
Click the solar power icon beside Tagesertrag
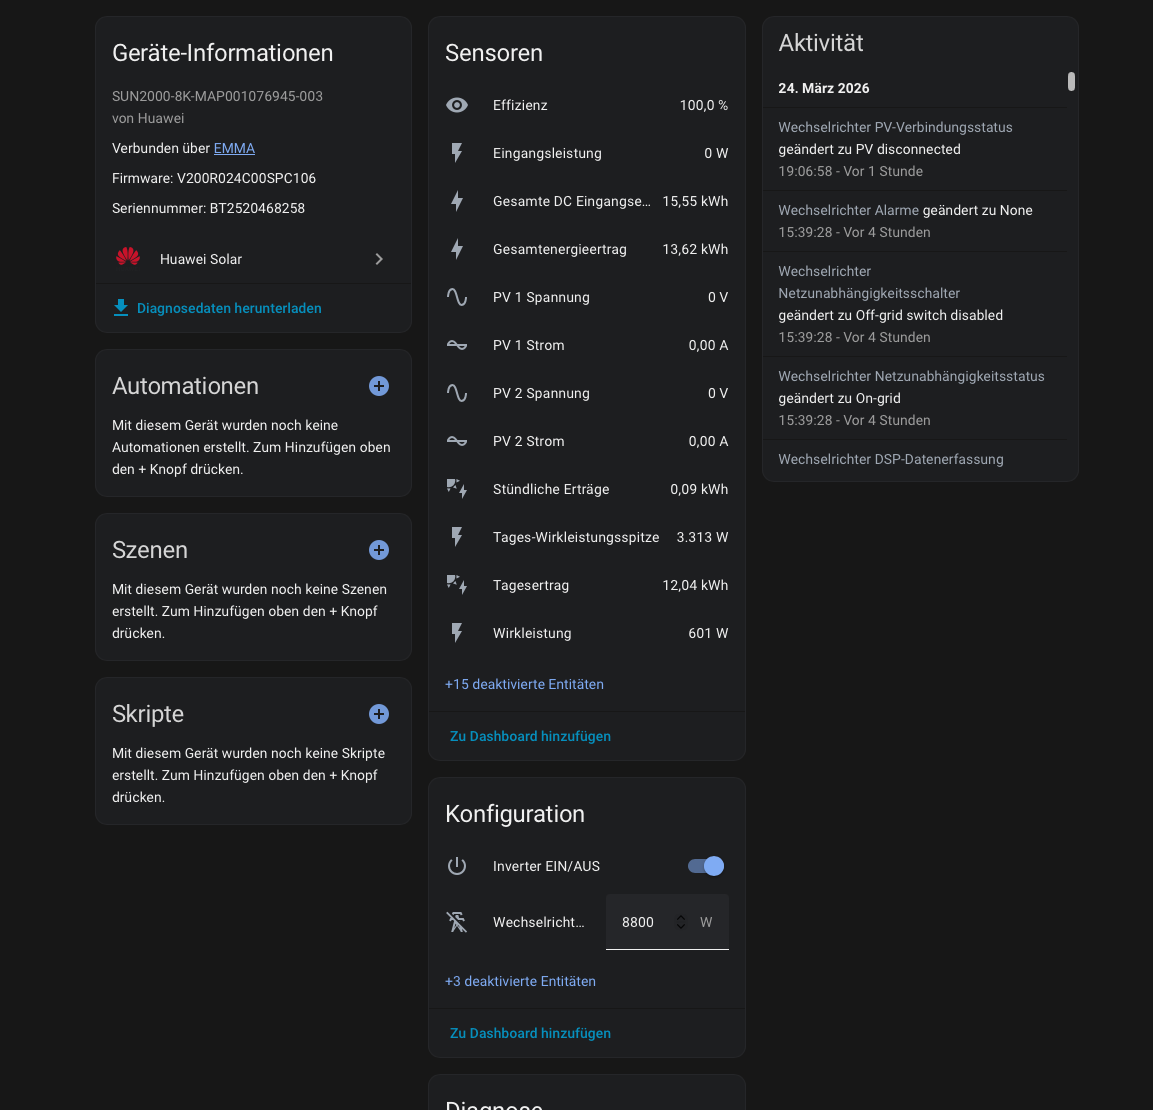click(457, 585)
